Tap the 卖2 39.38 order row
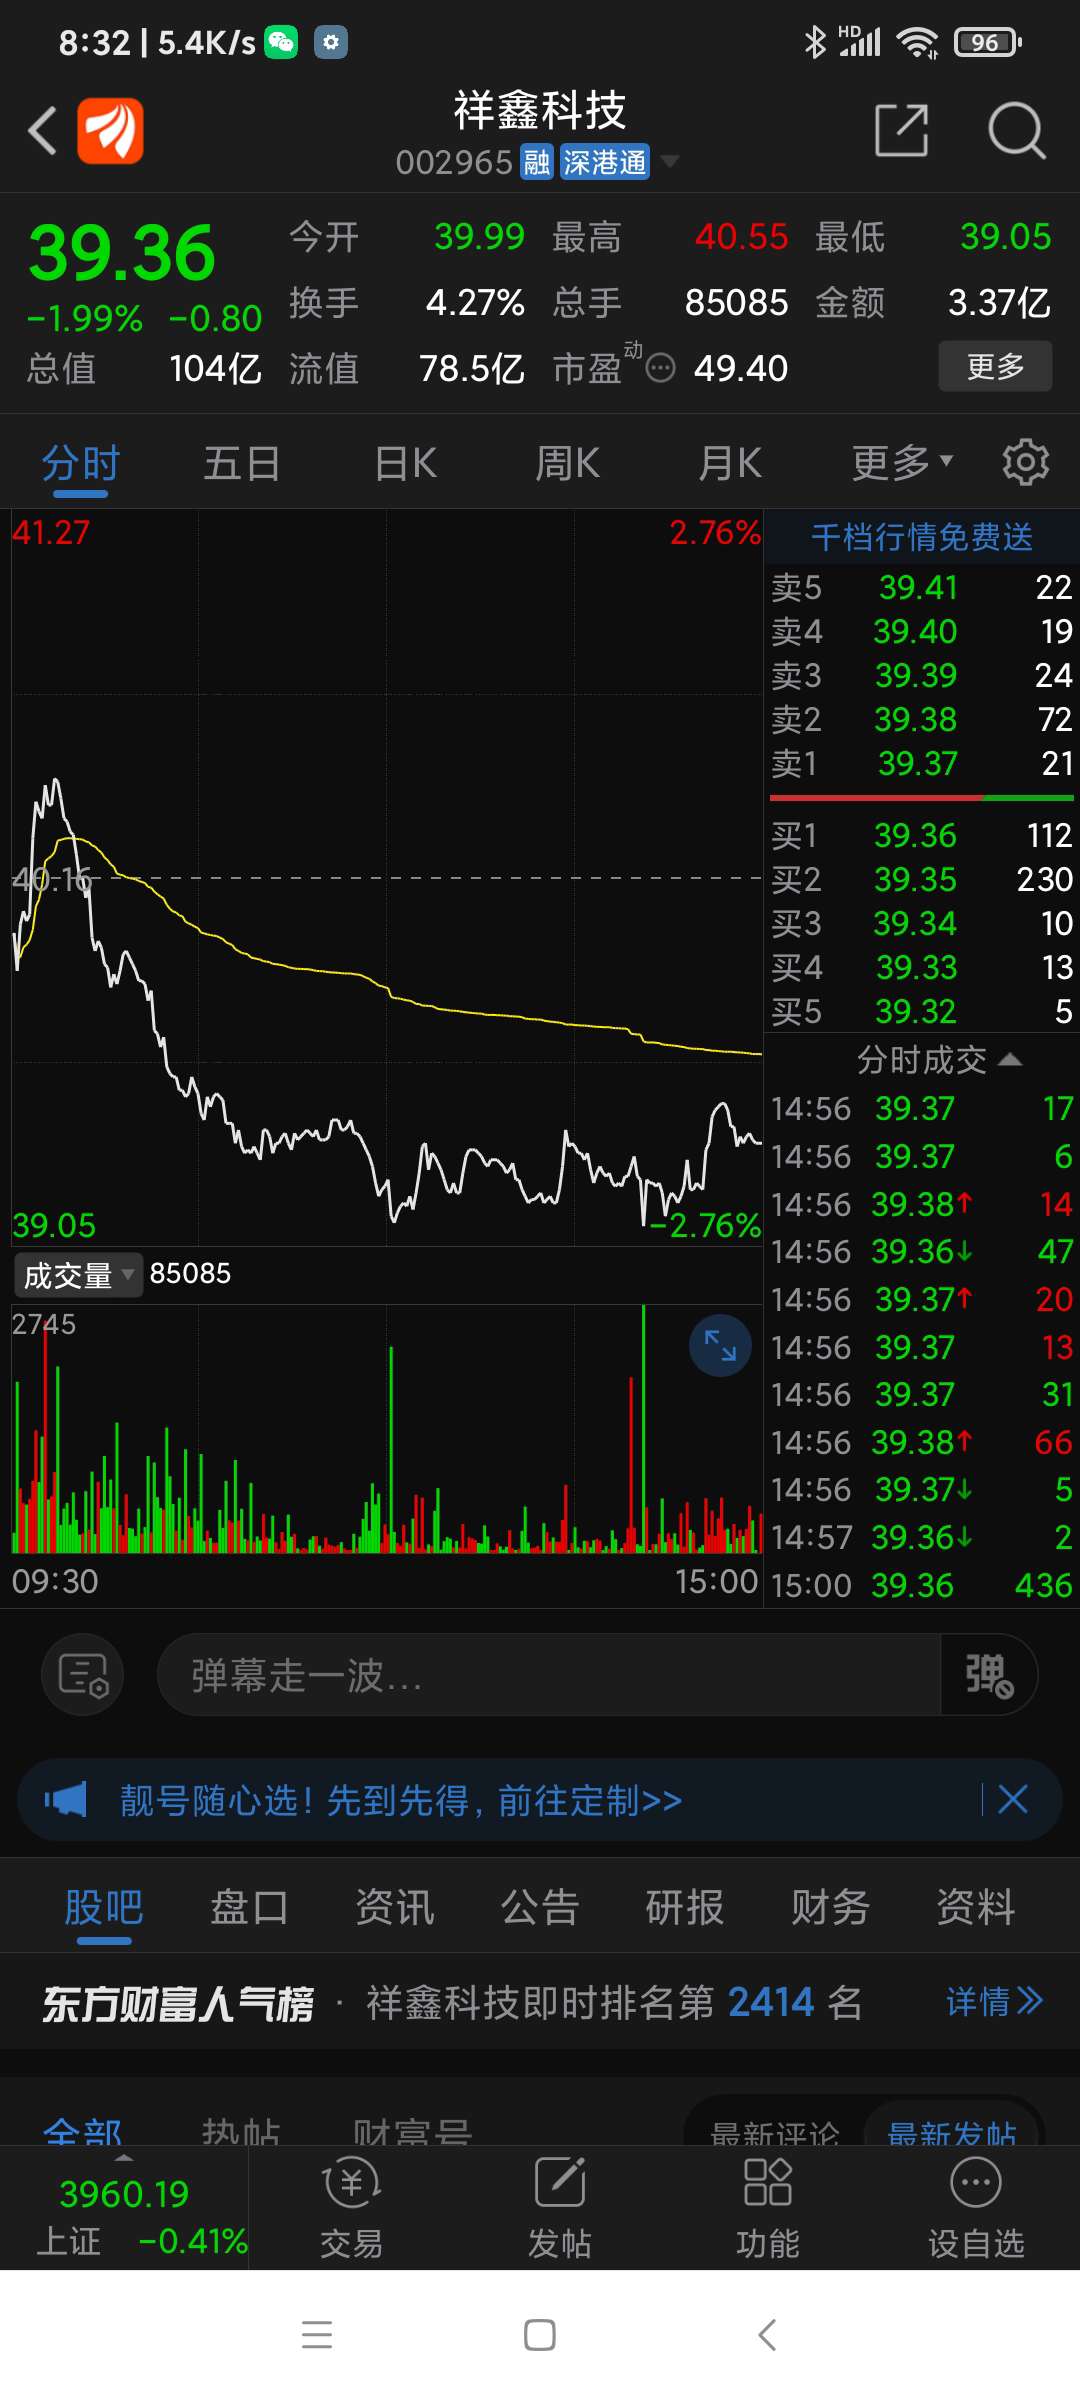 point(922,719)
